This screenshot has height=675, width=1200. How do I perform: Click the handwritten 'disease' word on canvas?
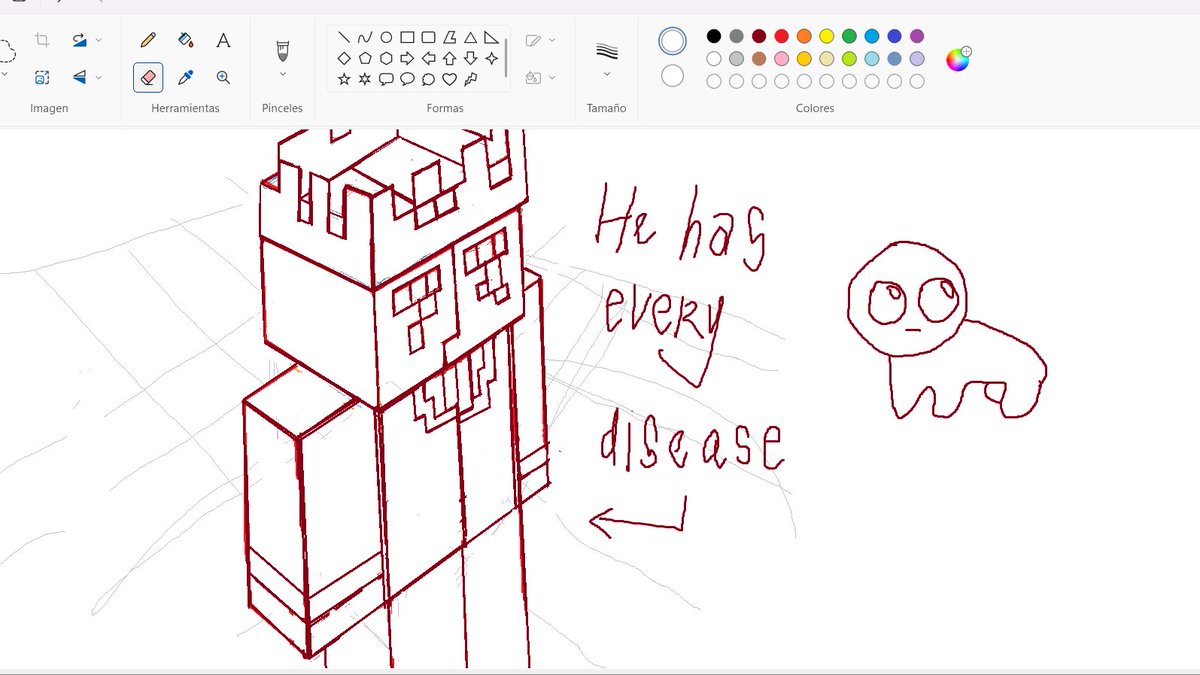(x=691, y=443)
